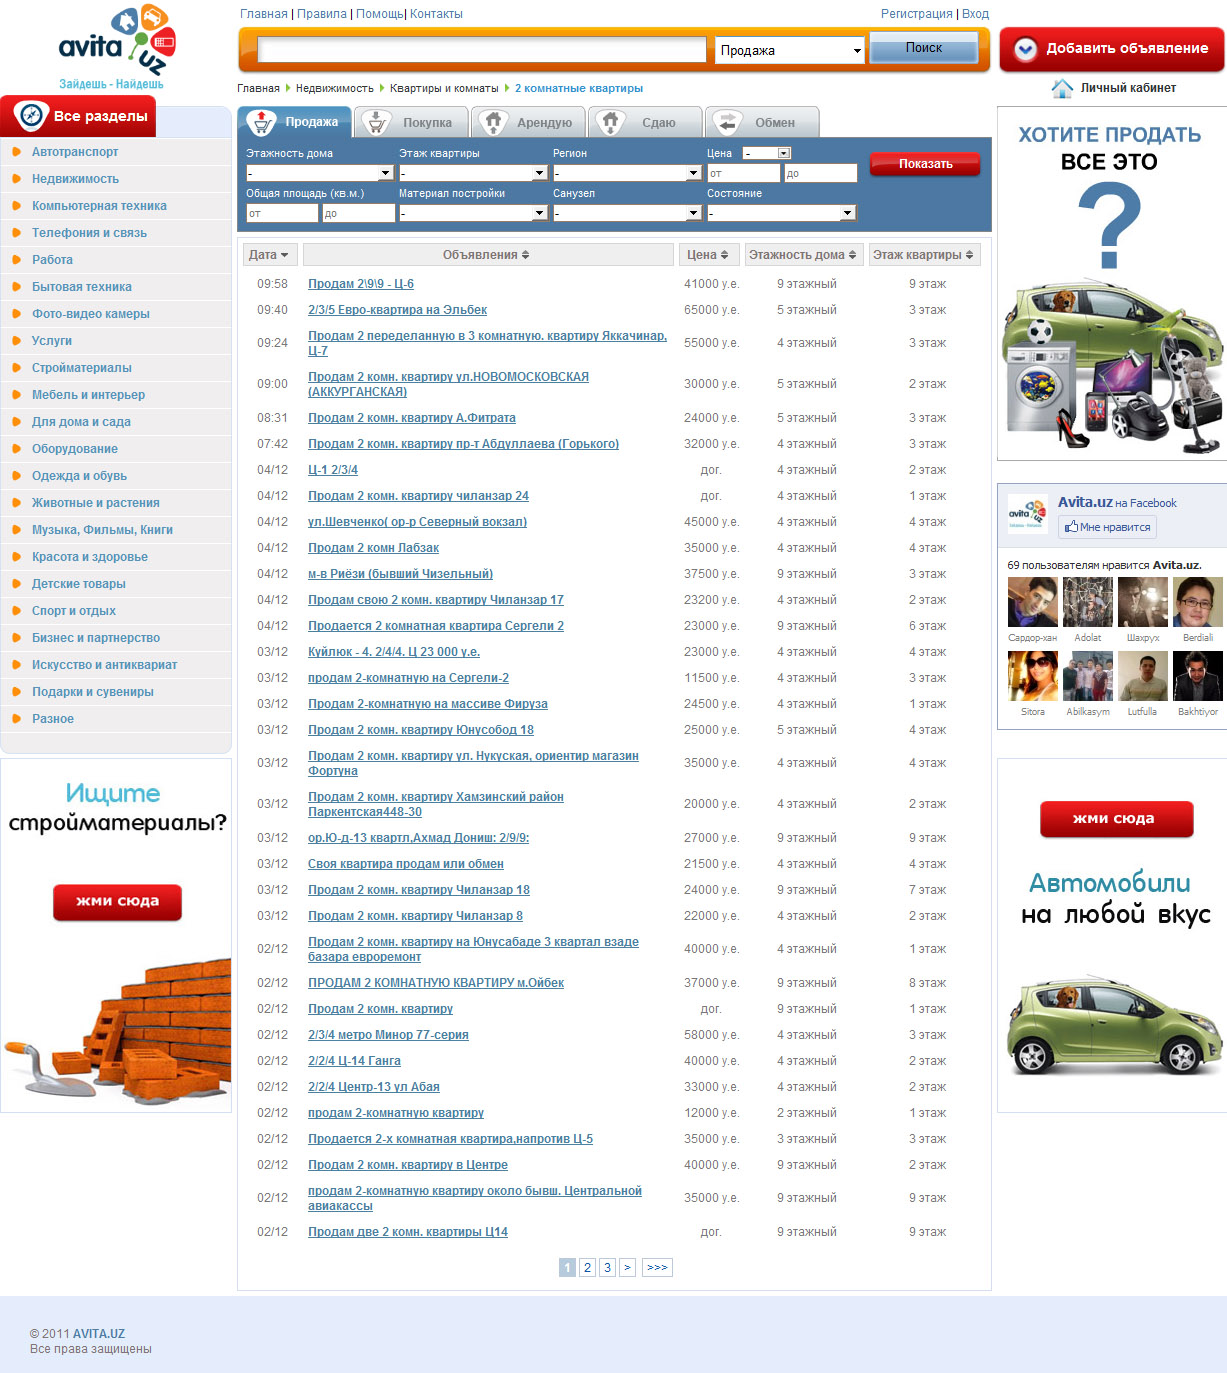
Task: Click the Avita.uz Facebook page logo
Action: 1028,513
